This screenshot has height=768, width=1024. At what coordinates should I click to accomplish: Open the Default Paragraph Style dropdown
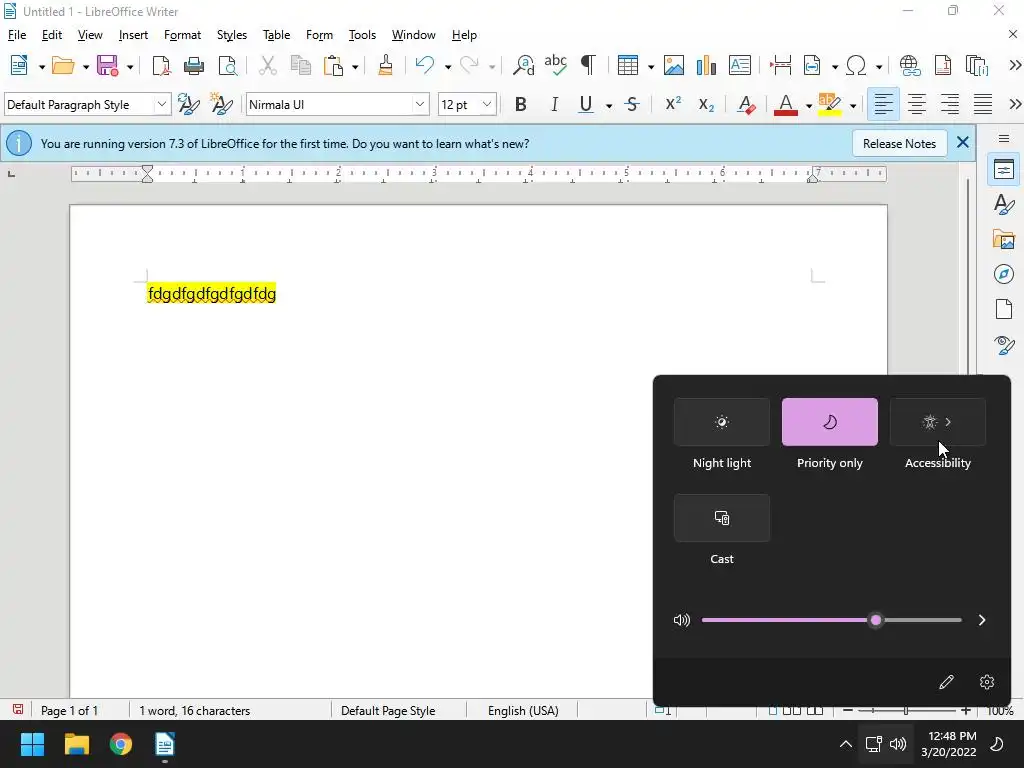[x=161, y=104]
